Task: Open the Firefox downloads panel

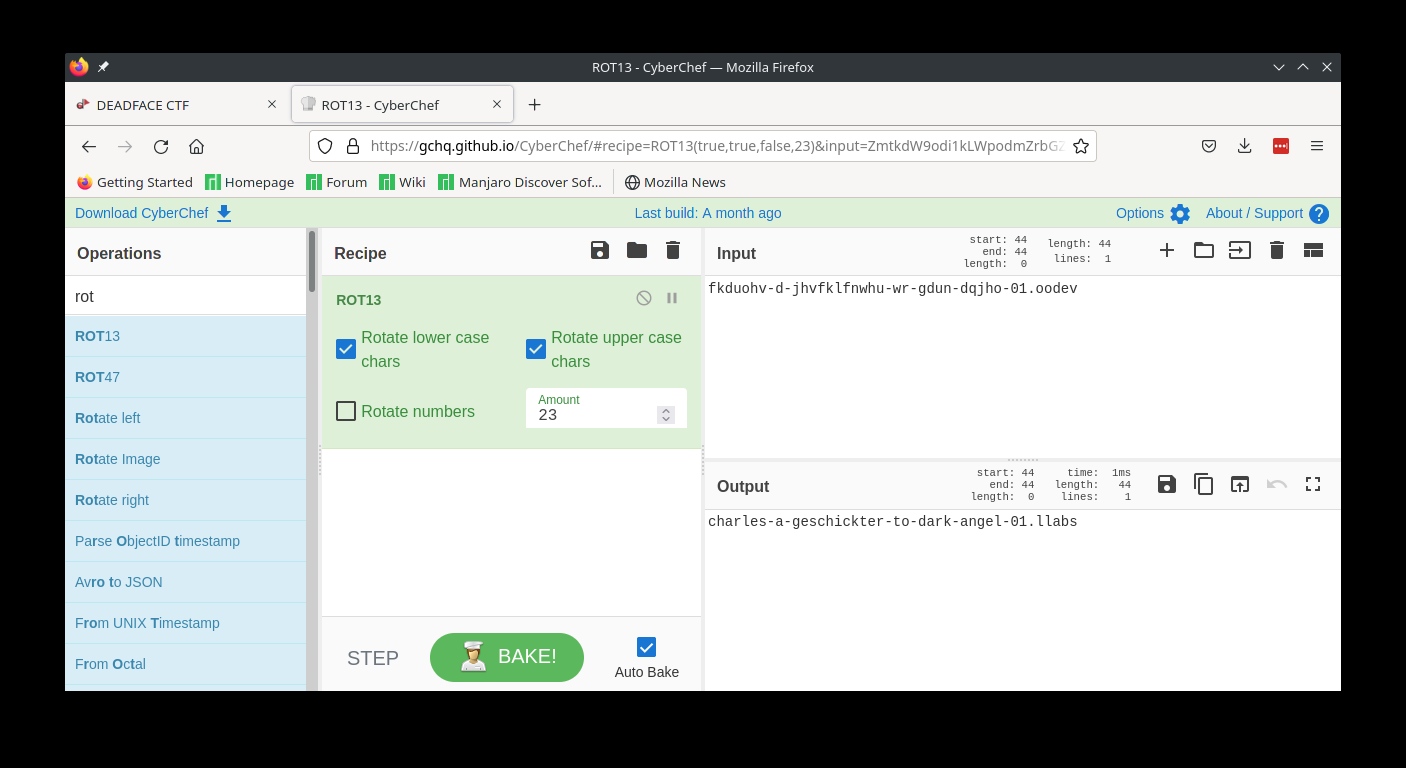Action: tap(1245, 146)
